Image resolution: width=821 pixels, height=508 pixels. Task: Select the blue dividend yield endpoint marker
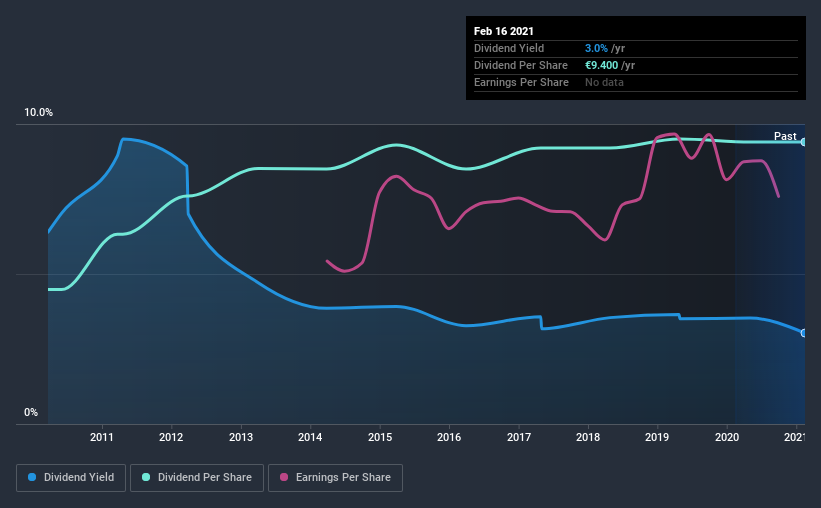803,333
